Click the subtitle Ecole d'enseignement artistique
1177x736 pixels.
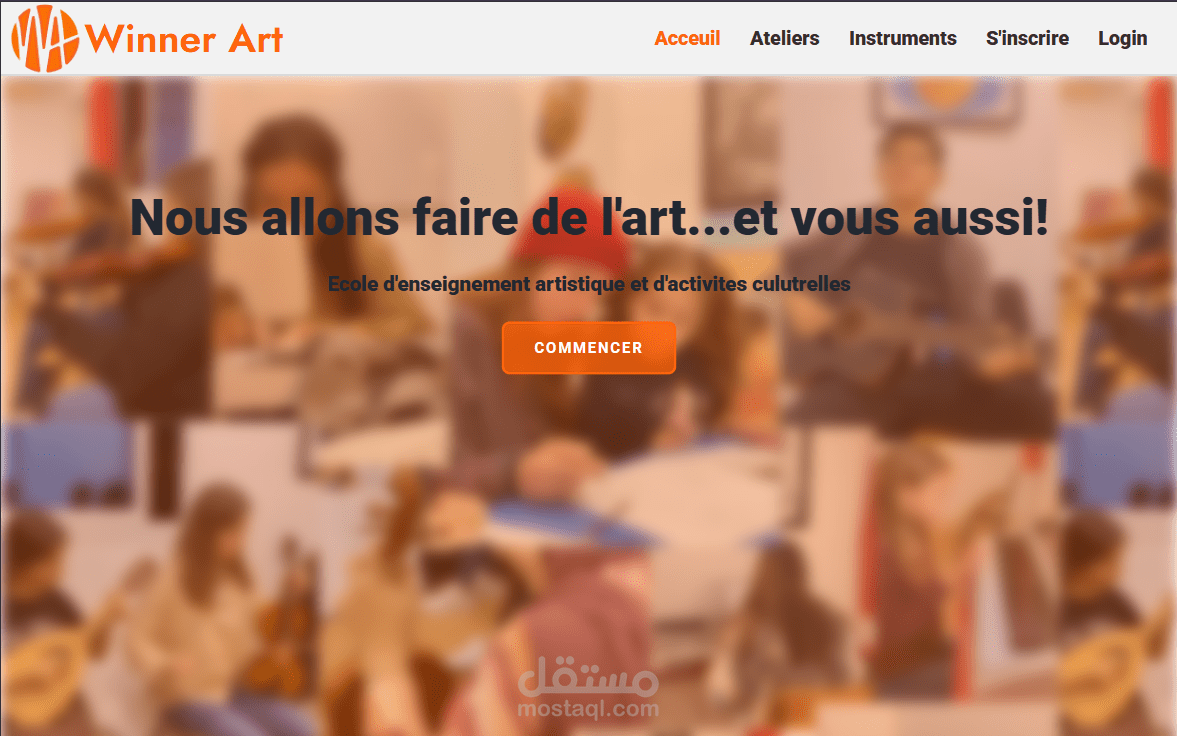(589, 284)
